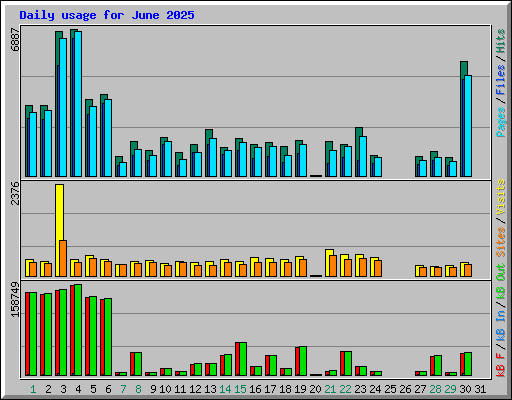Click the chart title 'Daily usage for June 2025'

107,15
